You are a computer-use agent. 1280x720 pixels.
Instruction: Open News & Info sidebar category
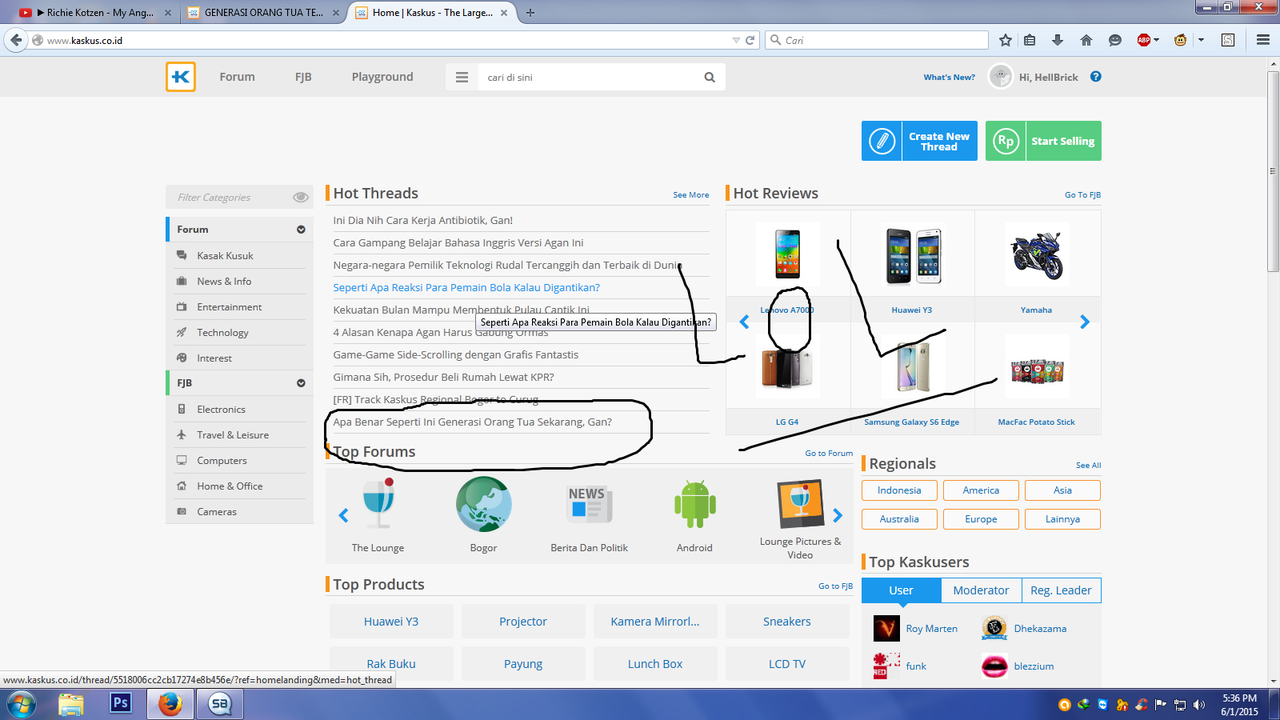[x=224, y=281]
